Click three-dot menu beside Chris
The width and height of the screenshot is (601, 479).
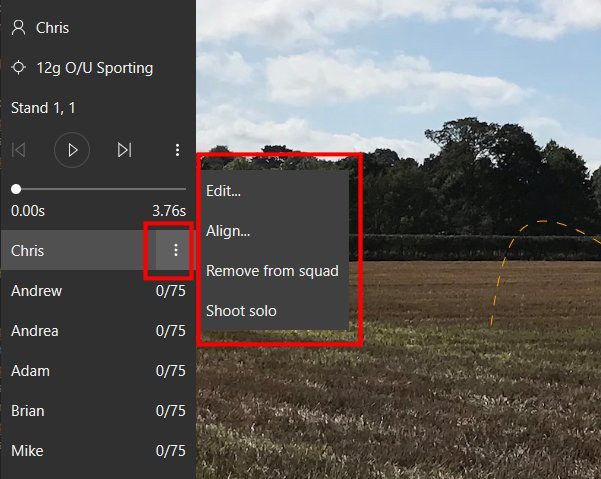175,251
